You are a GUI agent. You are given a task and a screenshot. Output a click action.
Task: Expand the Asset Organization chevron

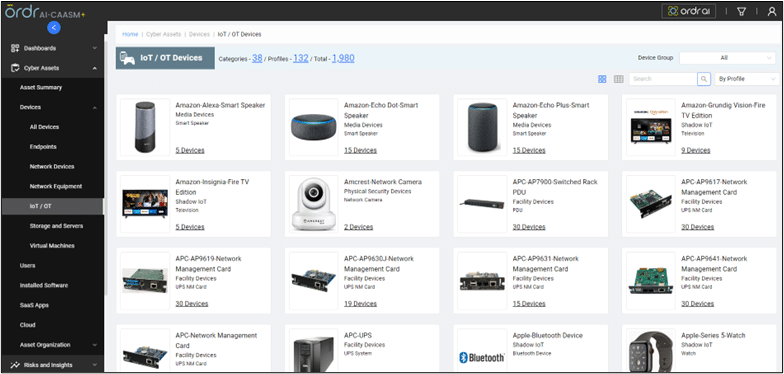95,345
